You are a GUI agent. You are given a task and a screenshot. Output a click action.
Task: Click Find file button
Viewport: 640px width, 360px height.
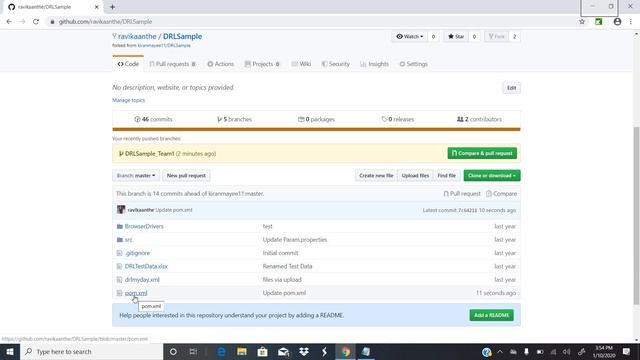(x=447, y=176)
